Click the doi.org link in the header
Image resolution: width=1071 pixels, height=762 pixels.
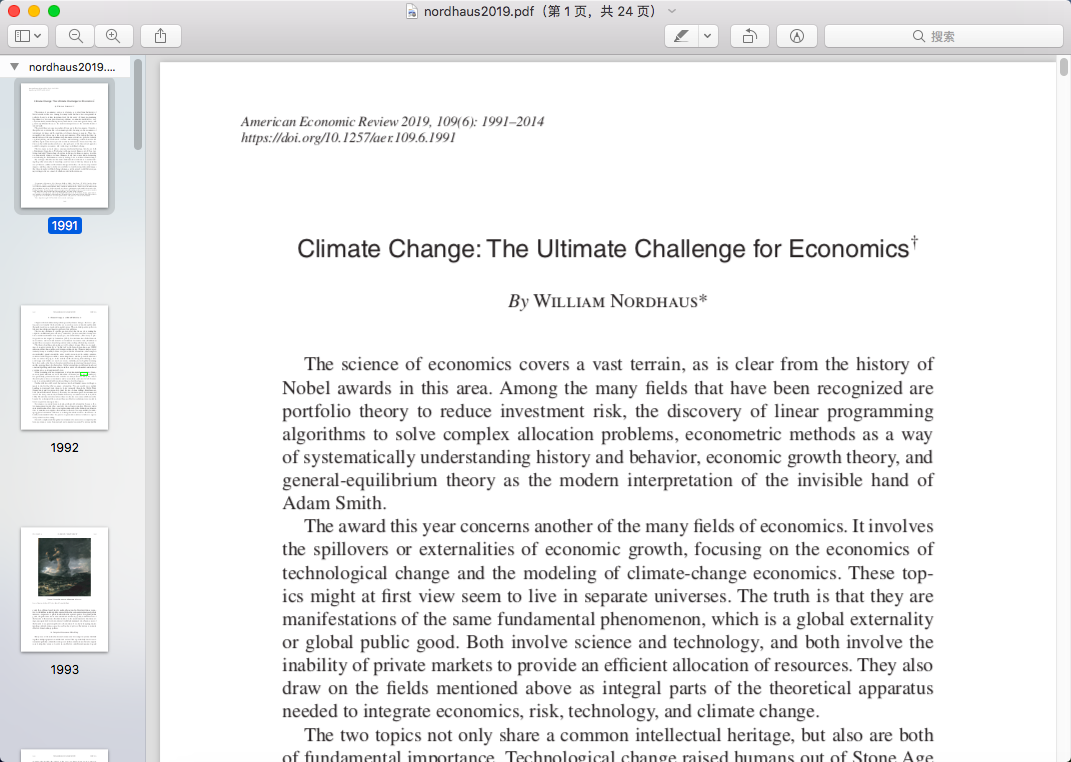pyautogui.click(x=348, y=137)
